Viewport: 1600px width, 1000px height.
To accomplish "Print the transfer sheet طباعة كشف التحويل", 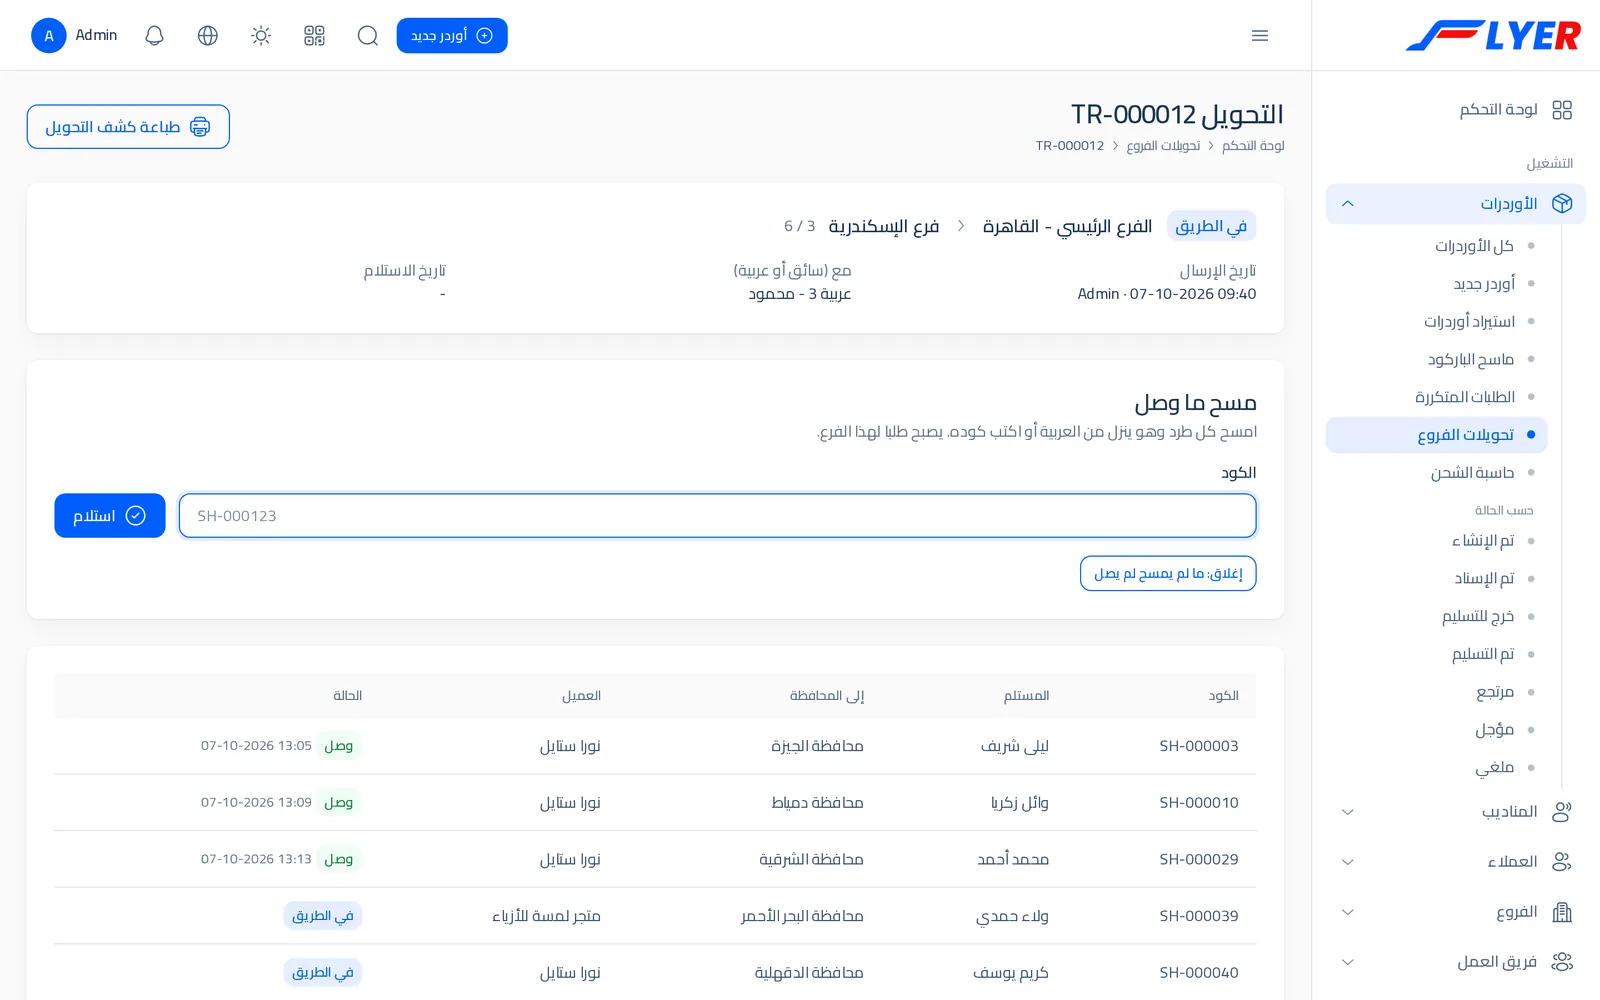I will click(x=128, y=127).
